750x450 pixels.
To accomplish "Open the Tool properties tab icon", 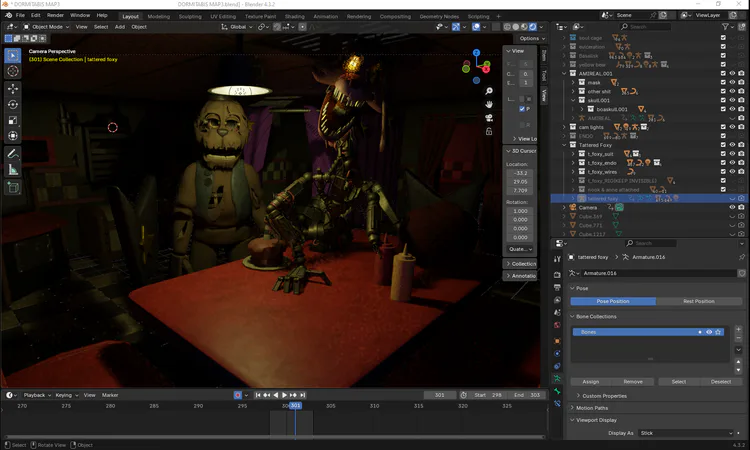I will click(x=557, y=259).
